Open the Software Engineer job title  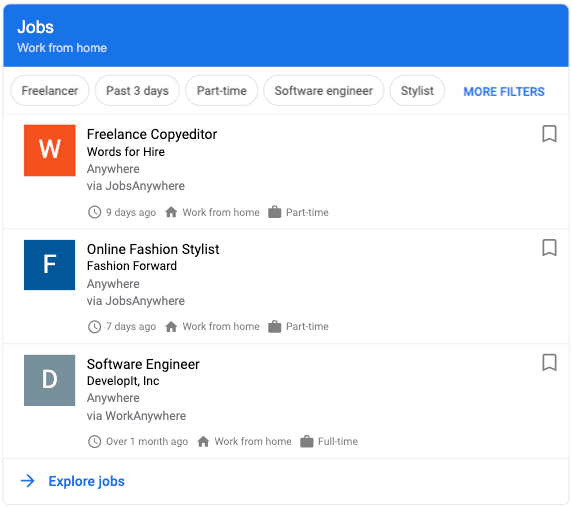(143, 364)
